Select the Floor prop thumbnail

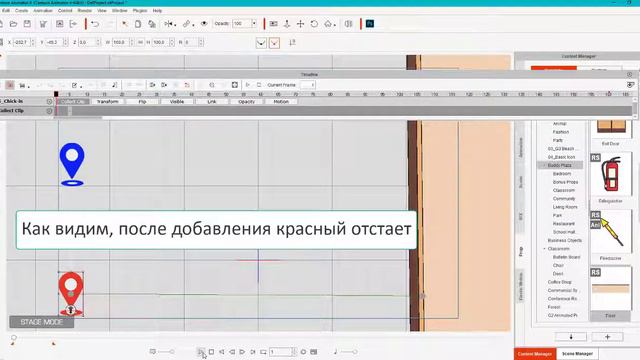[x=611, y=289]
